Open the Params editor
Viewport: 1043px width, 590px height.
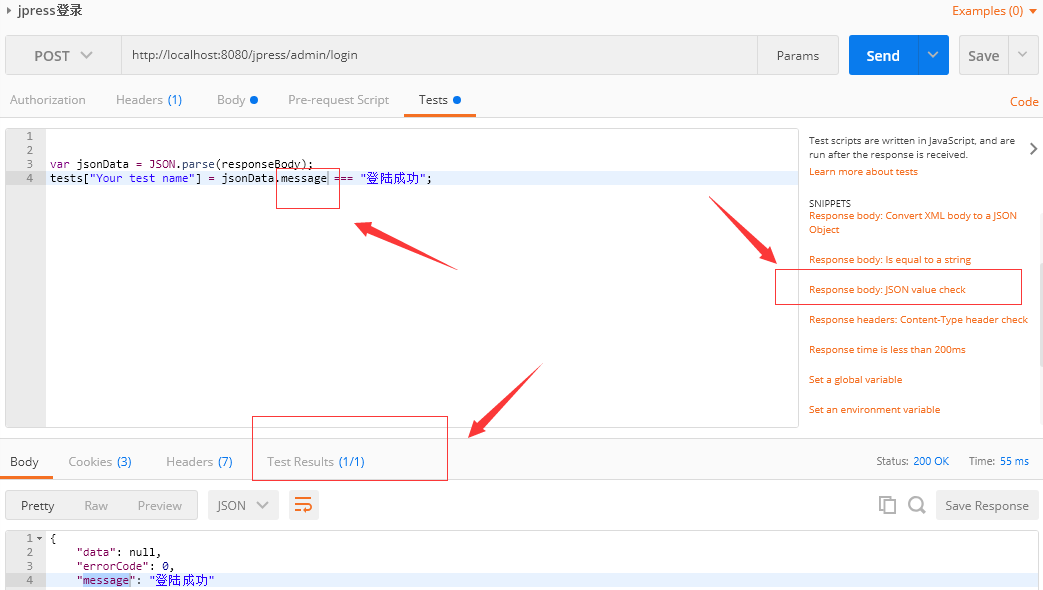coord(798,56)
